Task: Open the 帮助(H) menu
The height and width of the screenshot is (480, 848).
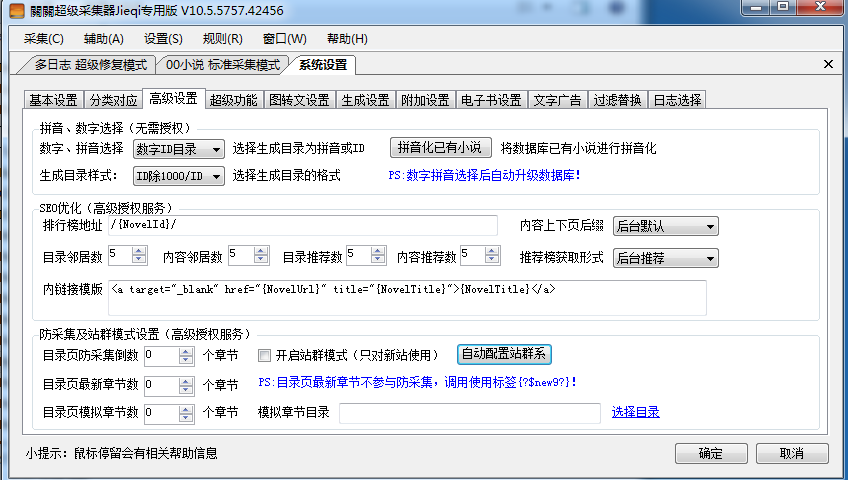Action: point(348,39)
